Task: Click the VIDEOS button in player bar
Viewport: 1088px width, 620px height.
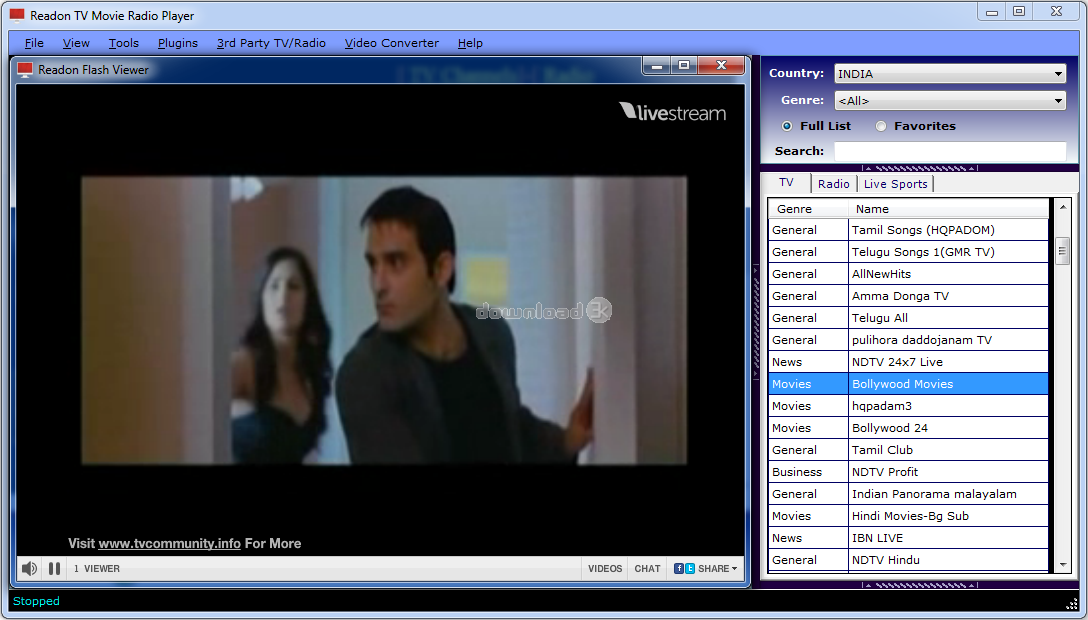Action: (605, 568)
